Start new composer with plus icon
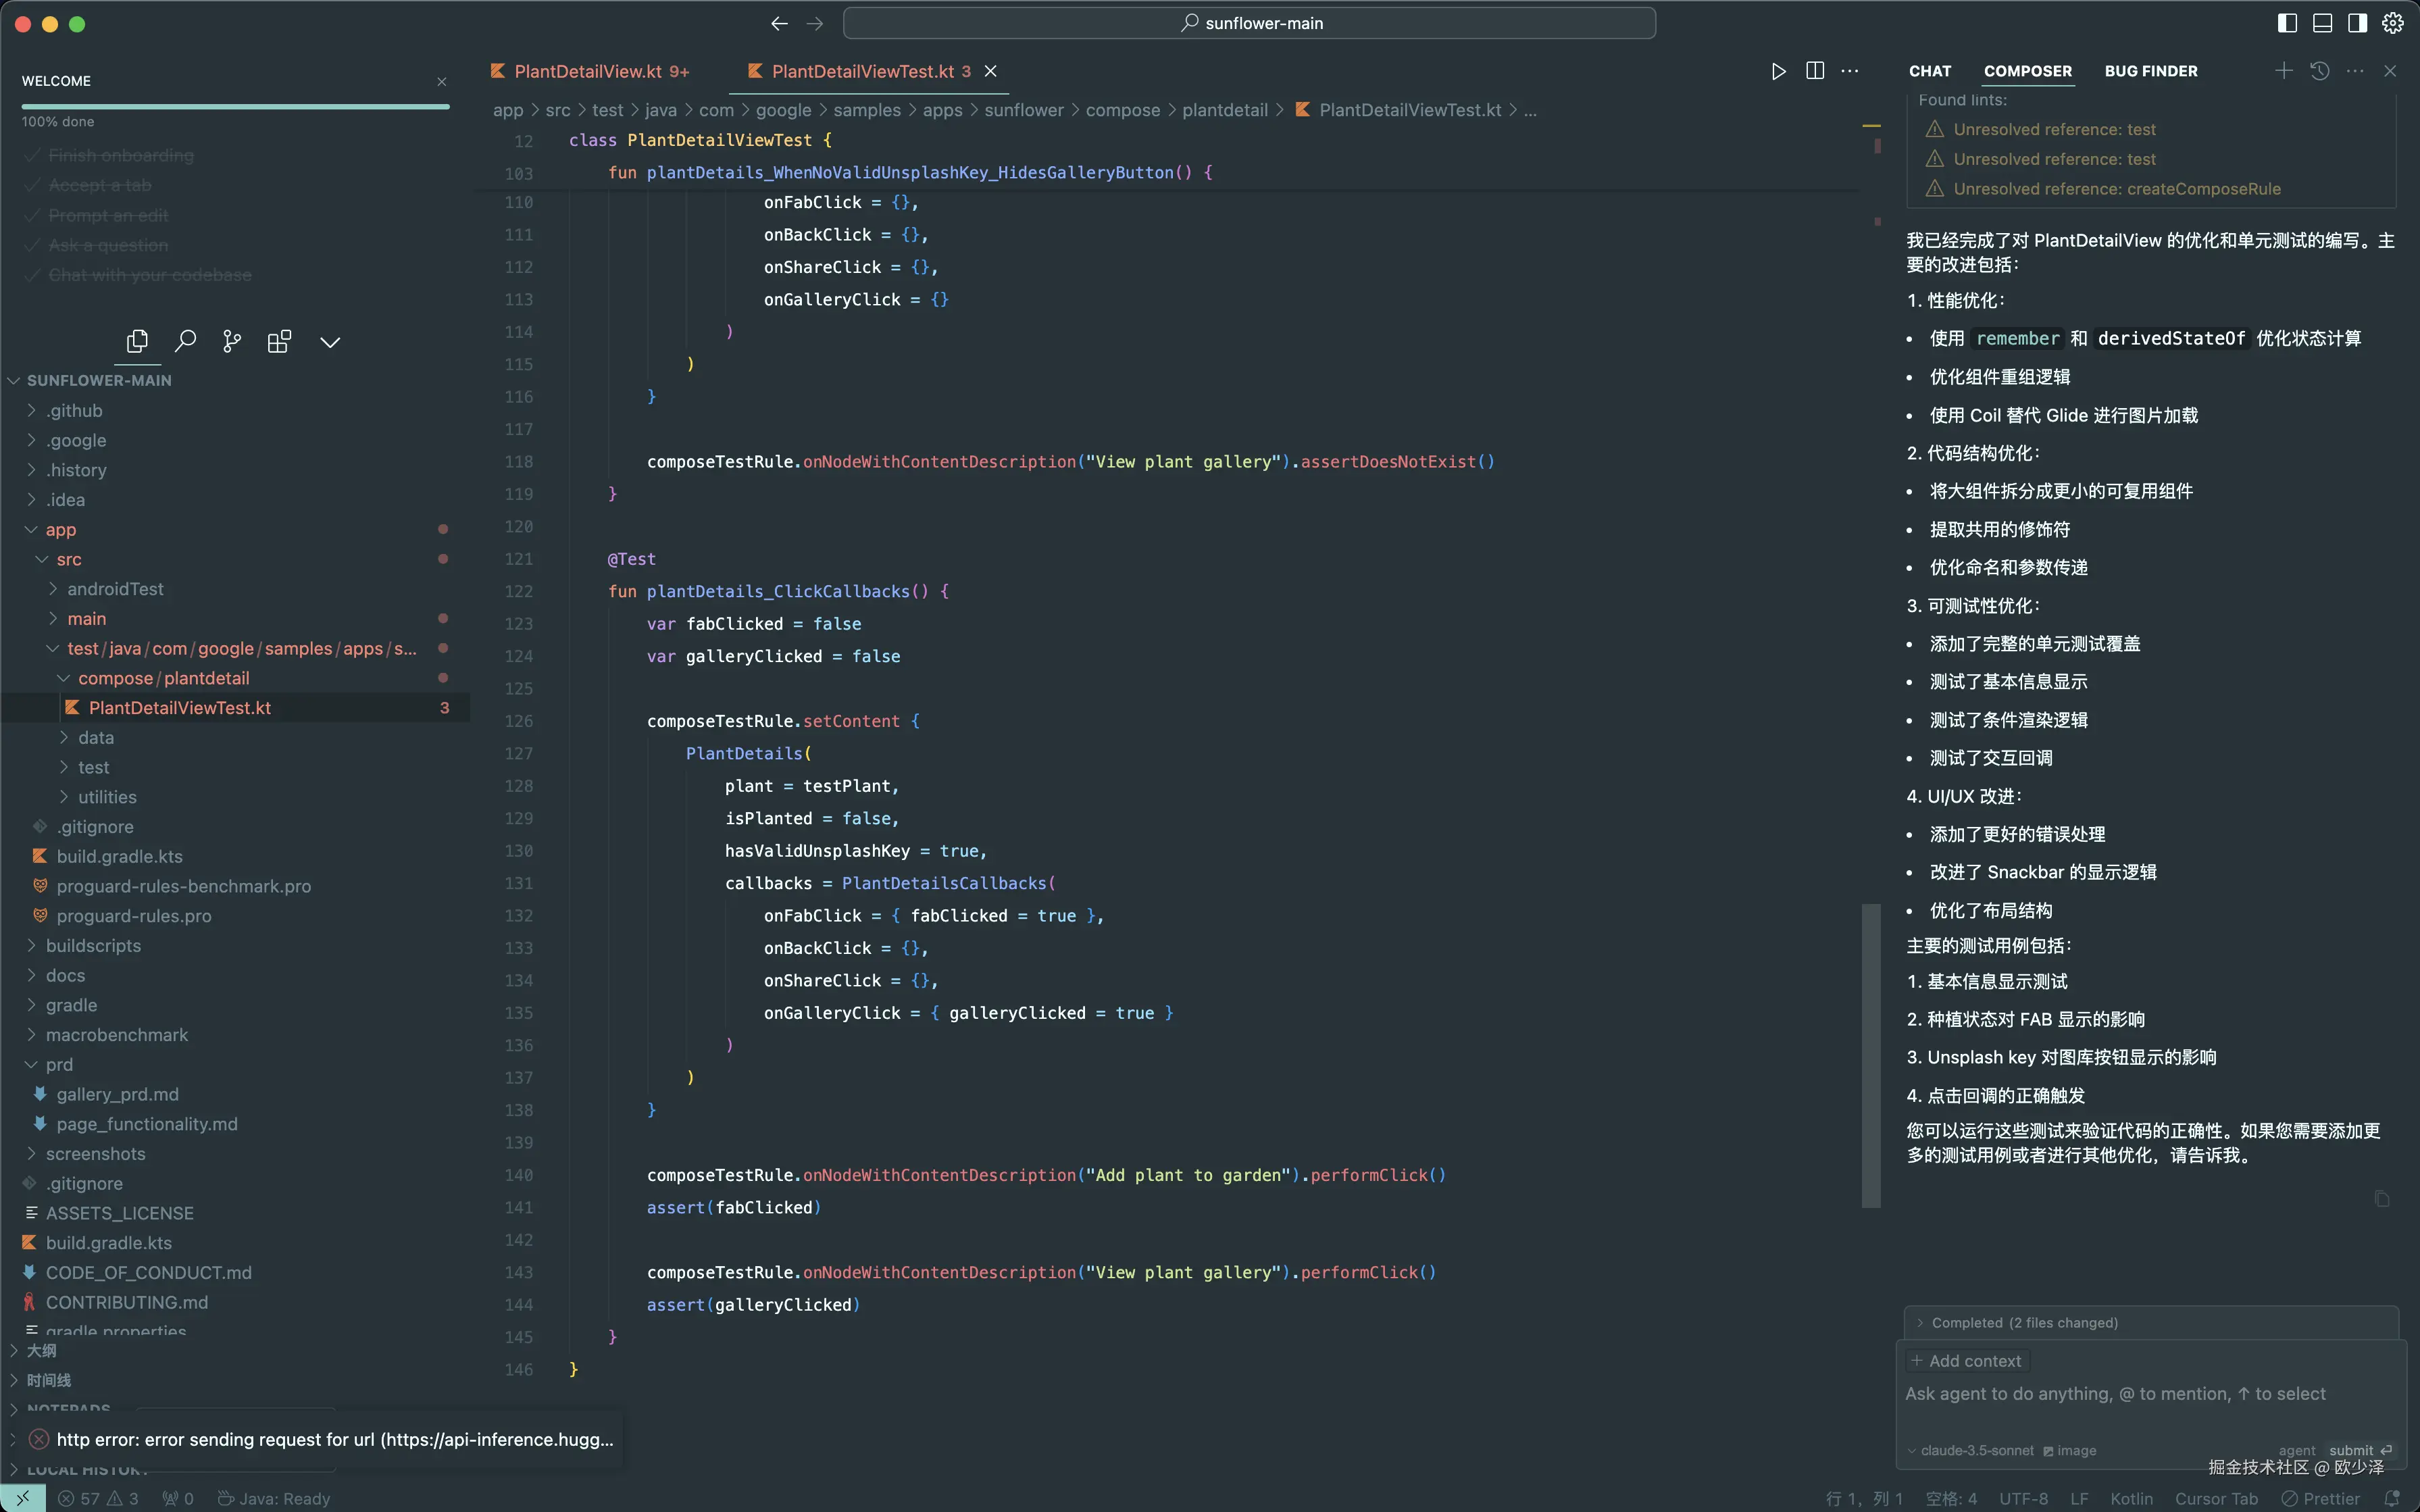This screenshot has height=1512, width=2420. point(2284,71)
